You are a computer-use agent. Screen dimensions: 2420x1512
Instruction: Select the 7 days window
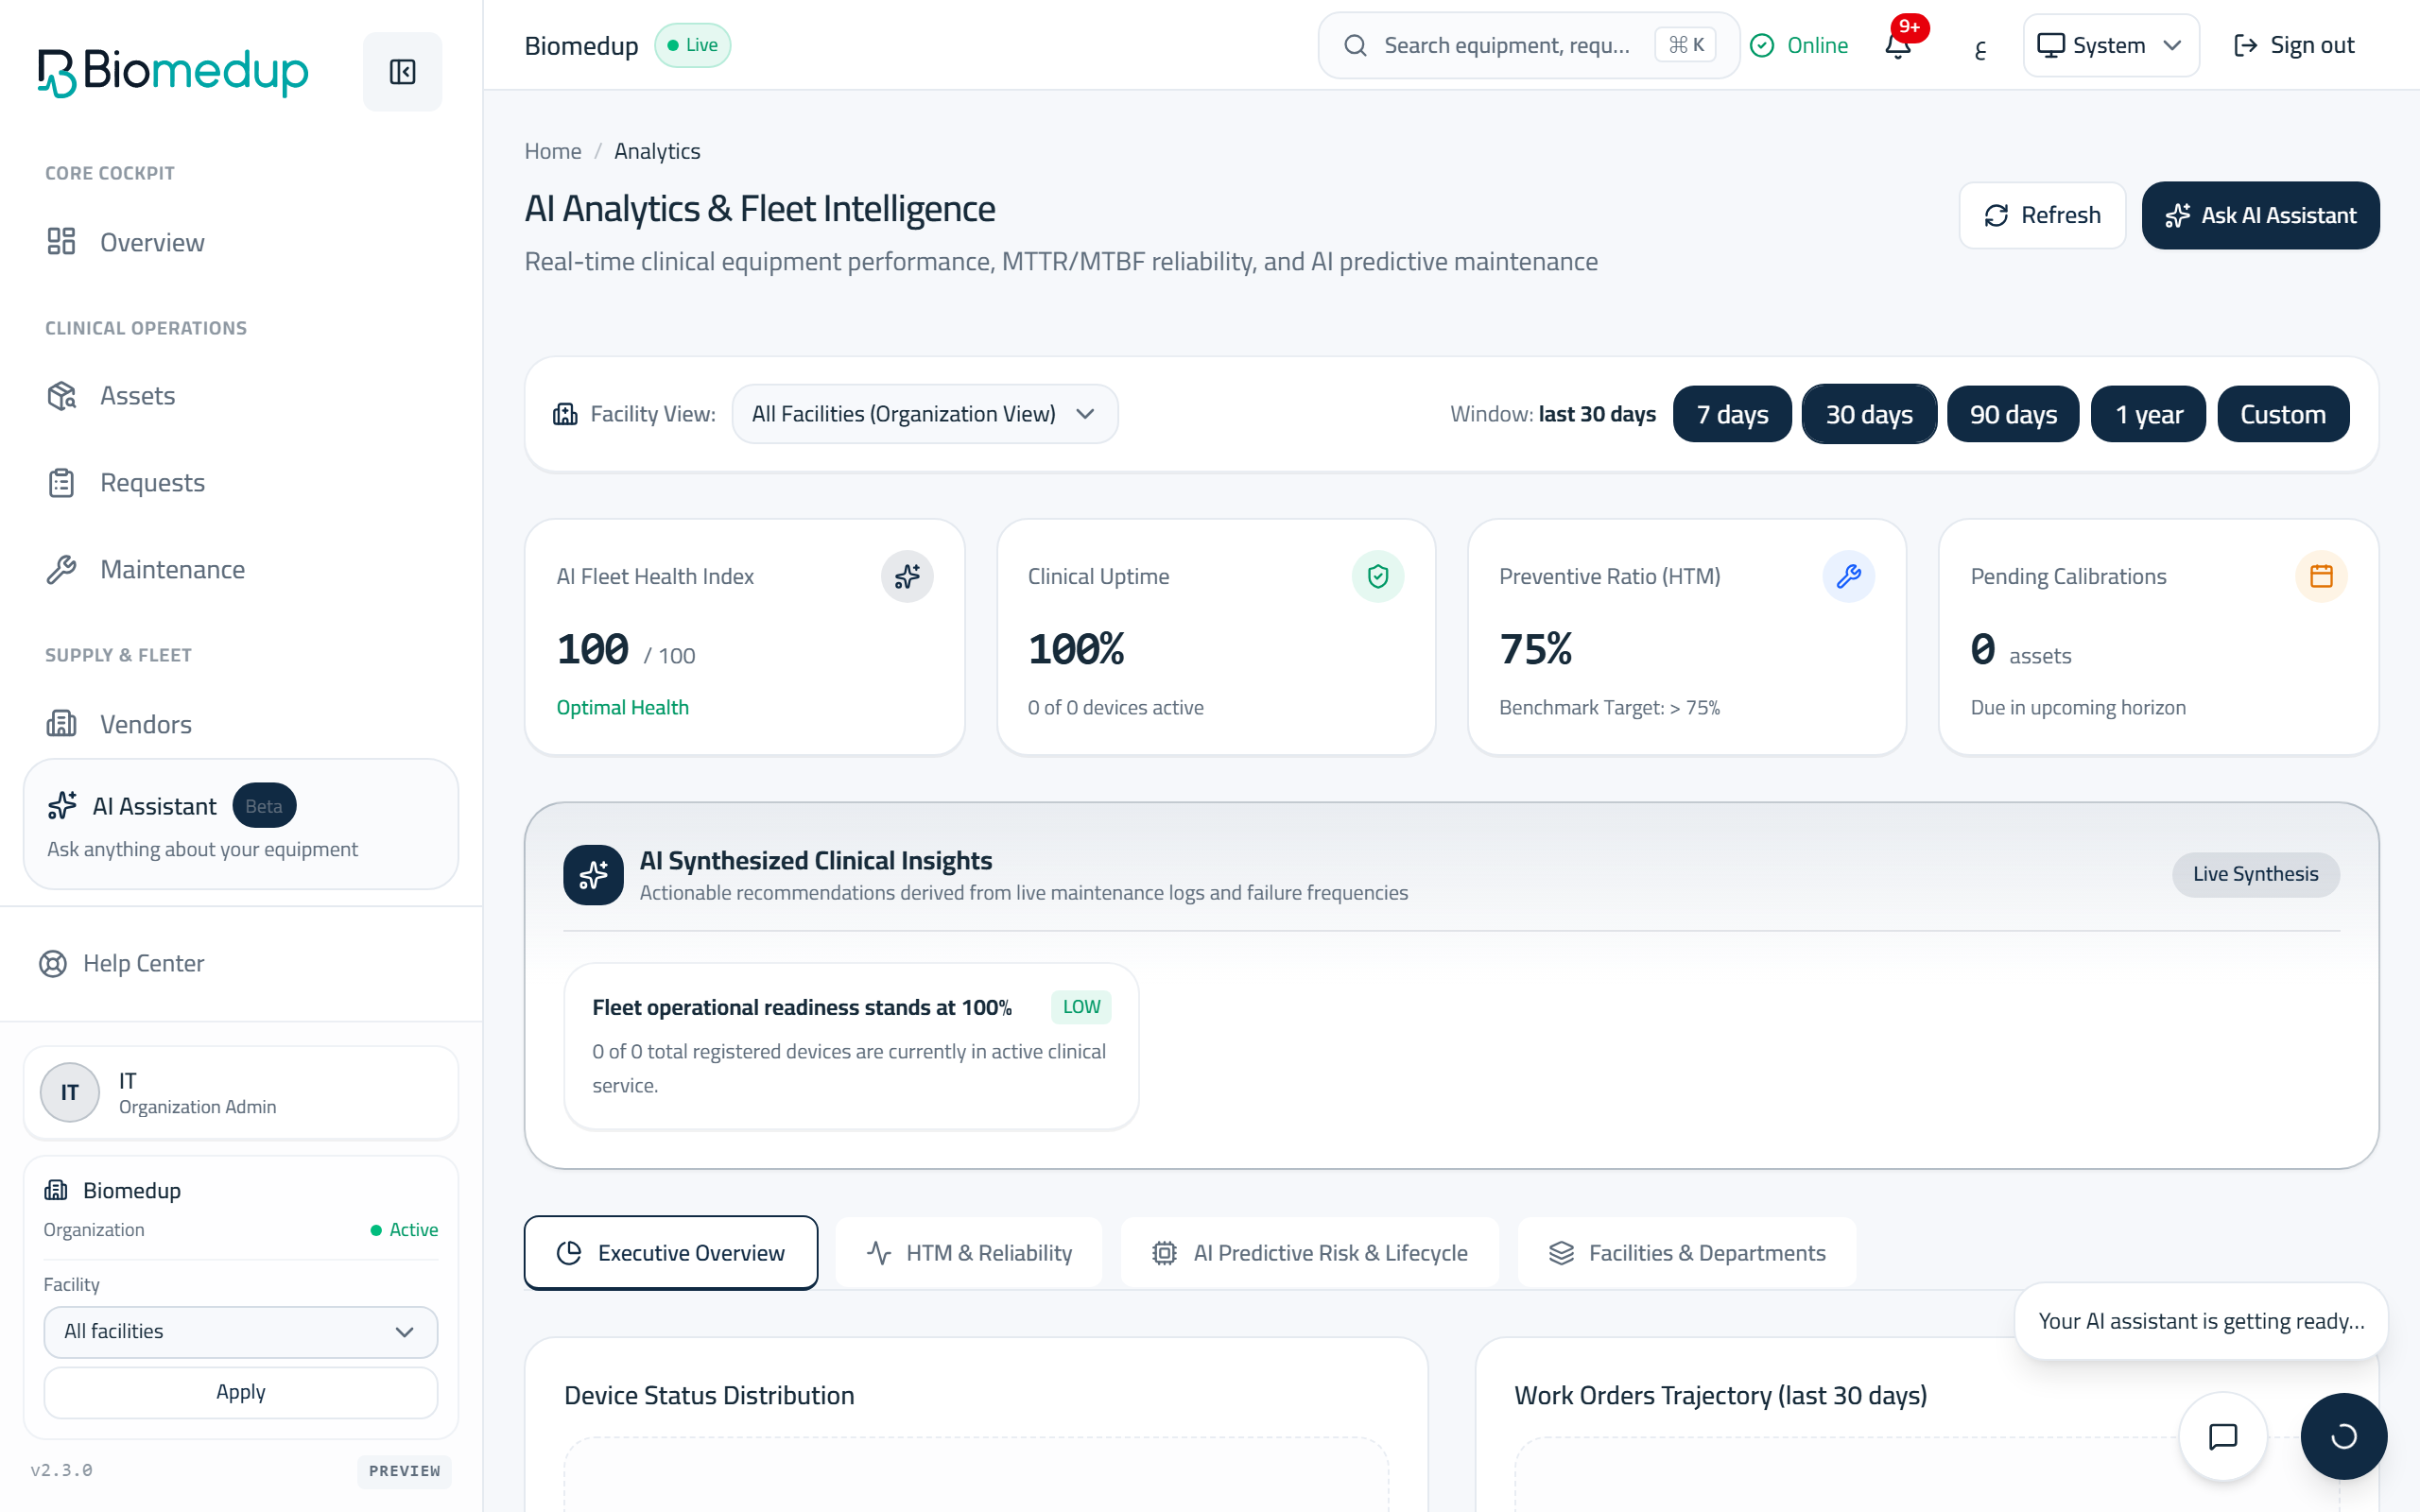[1732, 414]
